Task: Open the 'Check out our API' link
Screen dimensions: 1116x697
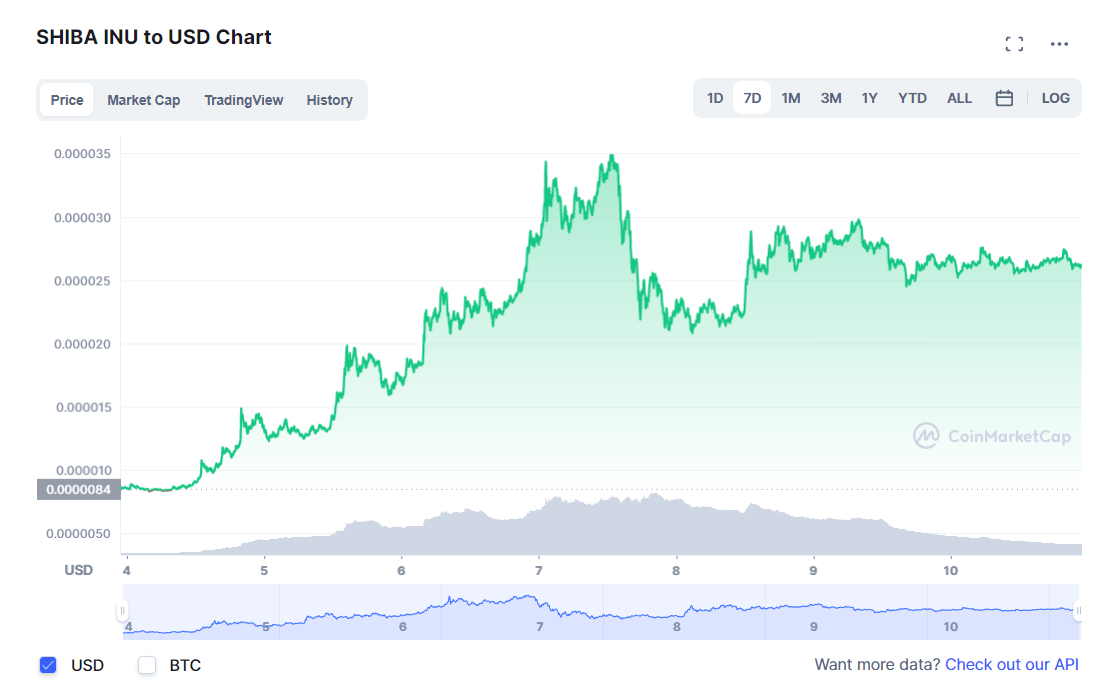Action: click(x=1012, y=665)
